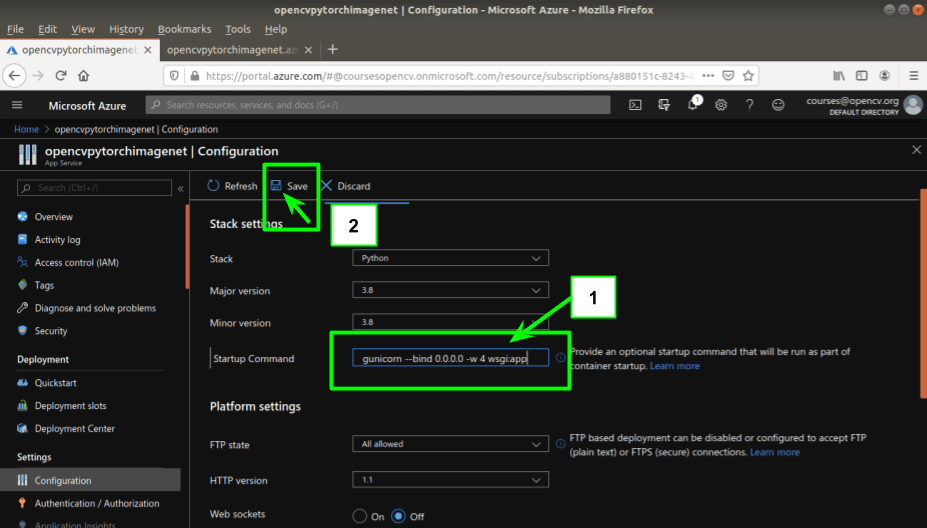Close the first opencvpytorchimagenet browser tab
The image size is (927, 528).
click(148, 50)
